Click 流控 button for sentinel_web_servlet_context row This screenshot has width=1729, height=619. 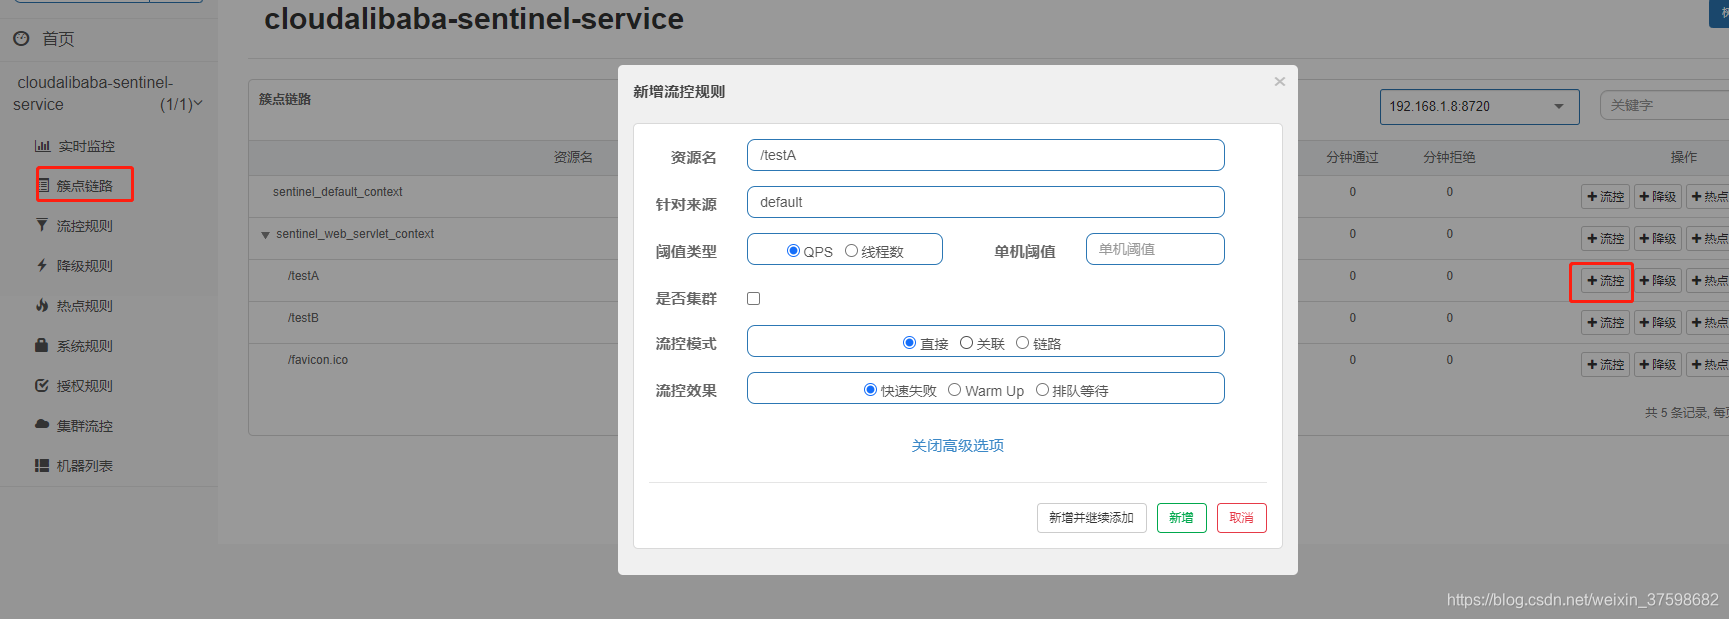click(1605, 239)
